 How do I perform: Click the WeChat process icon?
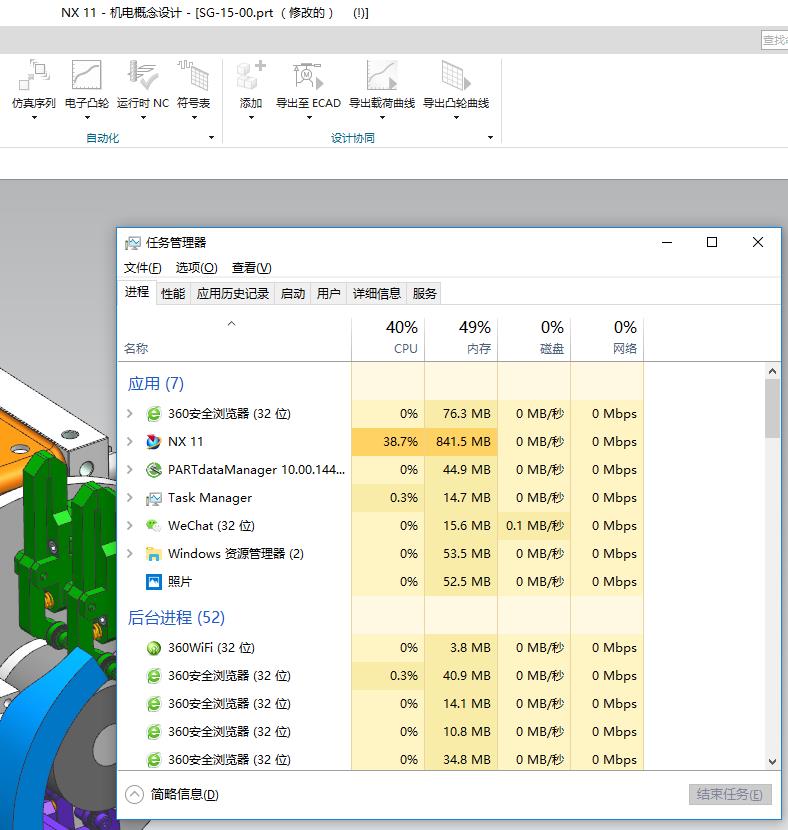click(153, 526)
